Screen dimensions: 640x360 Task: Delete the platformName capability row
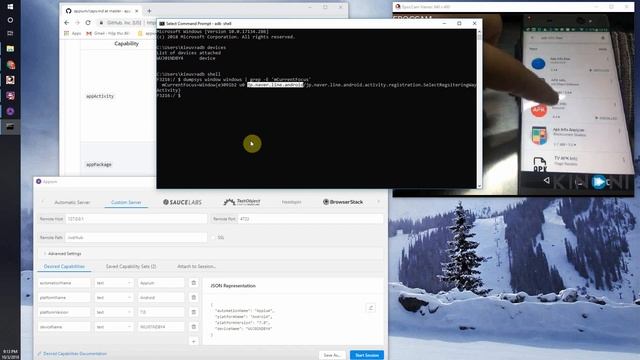(194, 297)
